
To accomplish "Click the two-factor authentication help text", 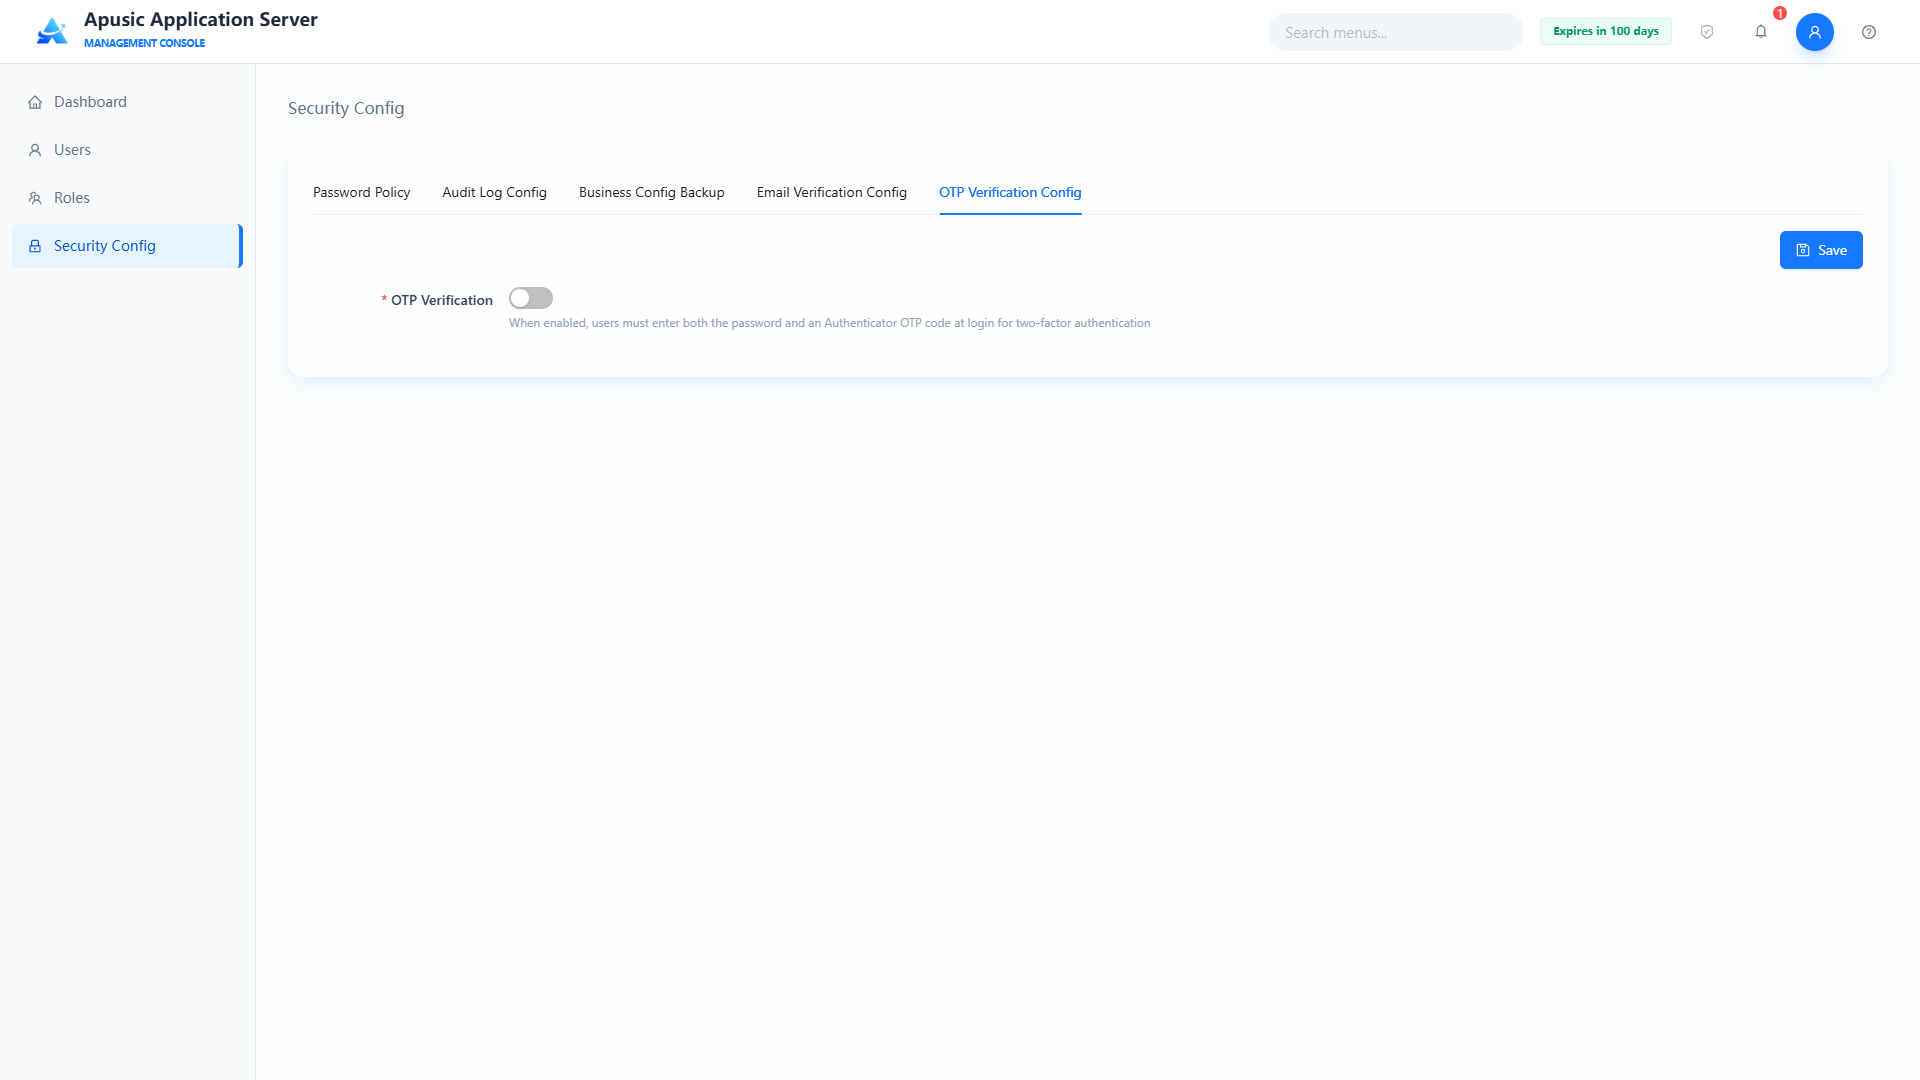I will click(830, 323).
